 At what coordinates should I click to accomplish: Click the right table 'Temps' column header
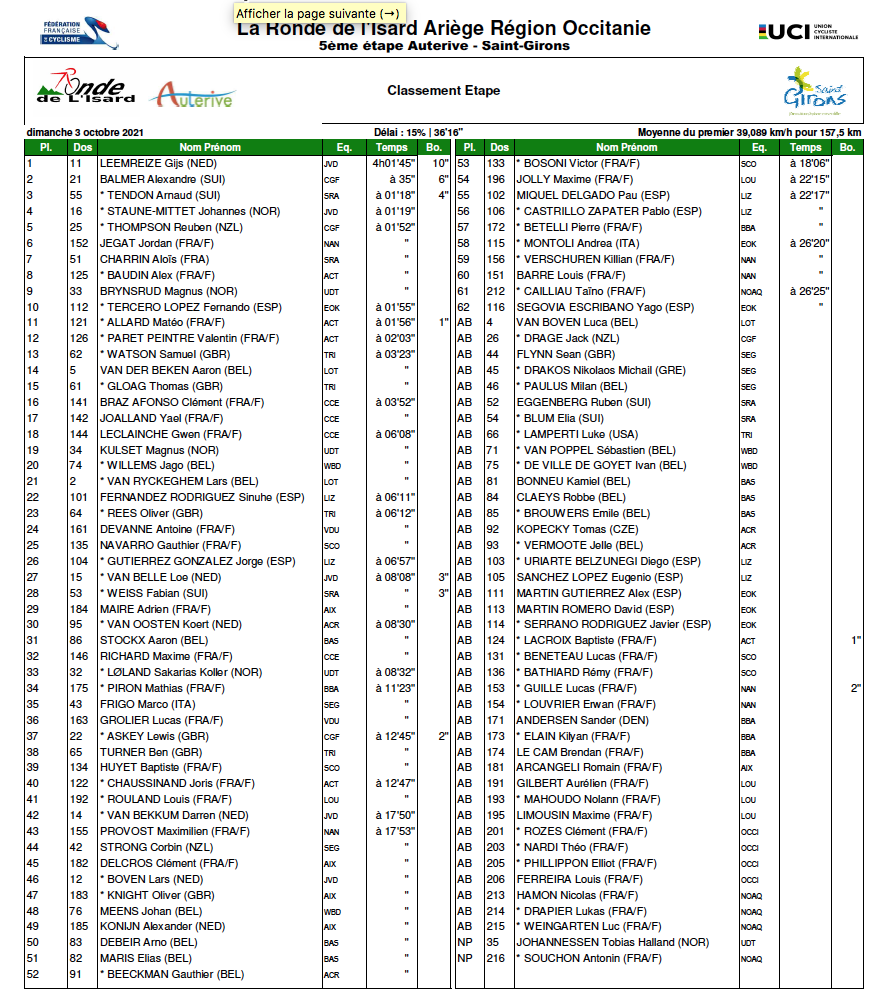tap(805, 148)
